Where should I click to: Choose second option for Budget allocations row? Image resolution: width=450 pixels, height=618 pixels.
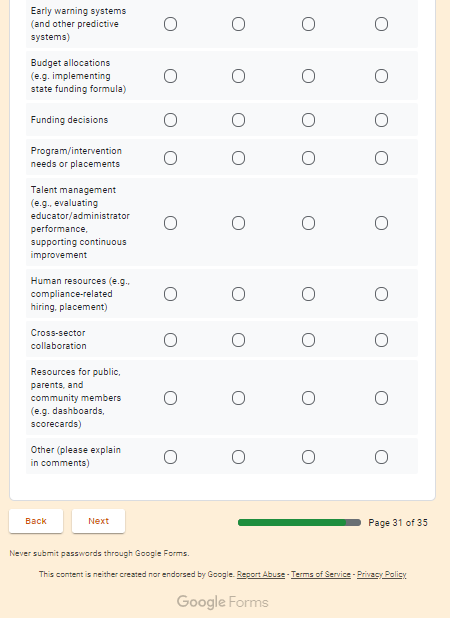pyautogui.click(x=238, y=76)
